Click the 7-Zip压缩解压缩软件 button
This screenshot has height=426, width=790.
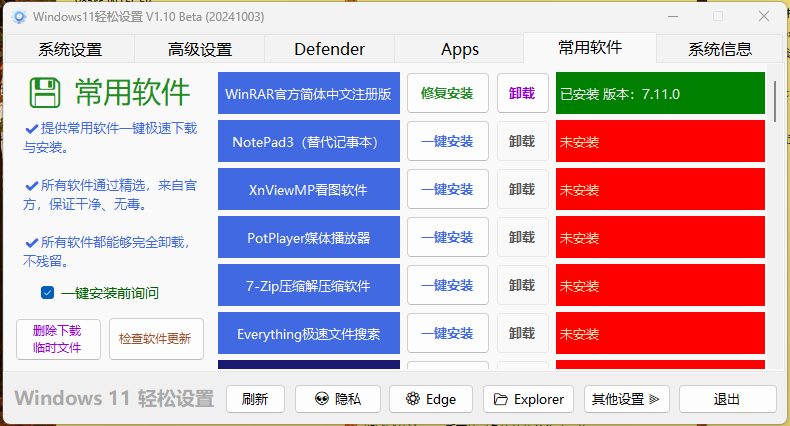click(309, 285)
